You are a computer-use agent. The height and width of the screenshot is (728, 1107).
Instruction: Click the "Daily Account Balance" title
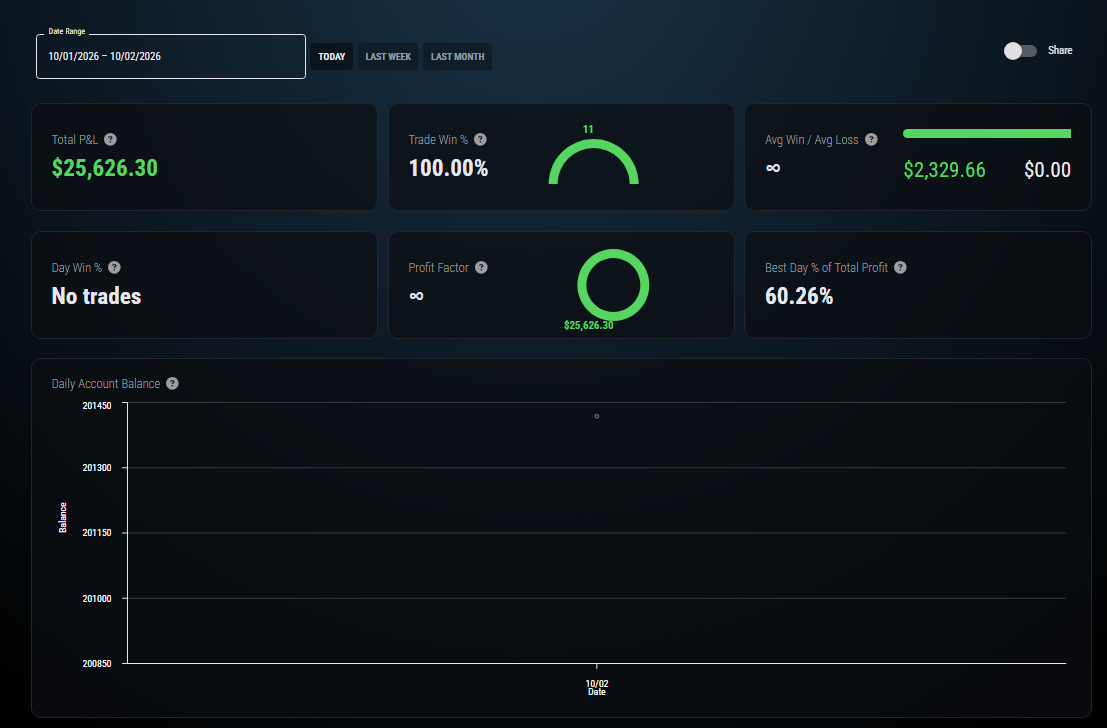pos(106,383)
